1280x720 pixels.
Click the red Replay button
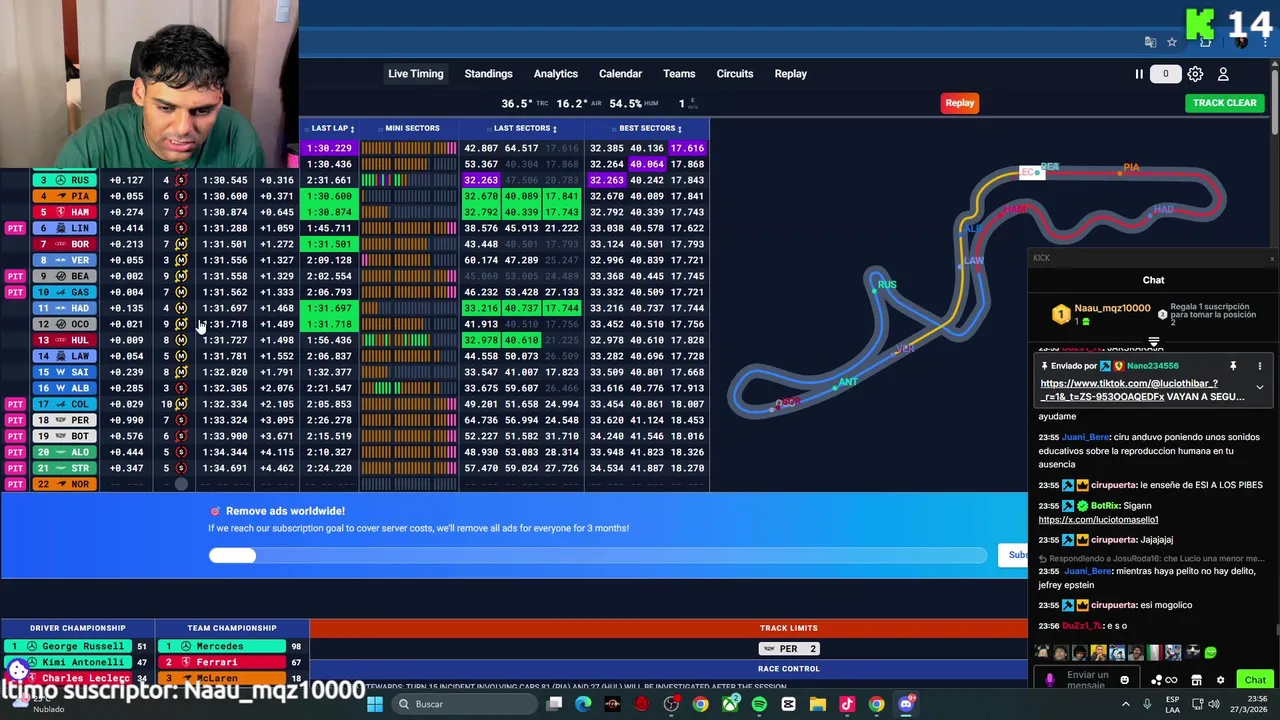[959, 103]
